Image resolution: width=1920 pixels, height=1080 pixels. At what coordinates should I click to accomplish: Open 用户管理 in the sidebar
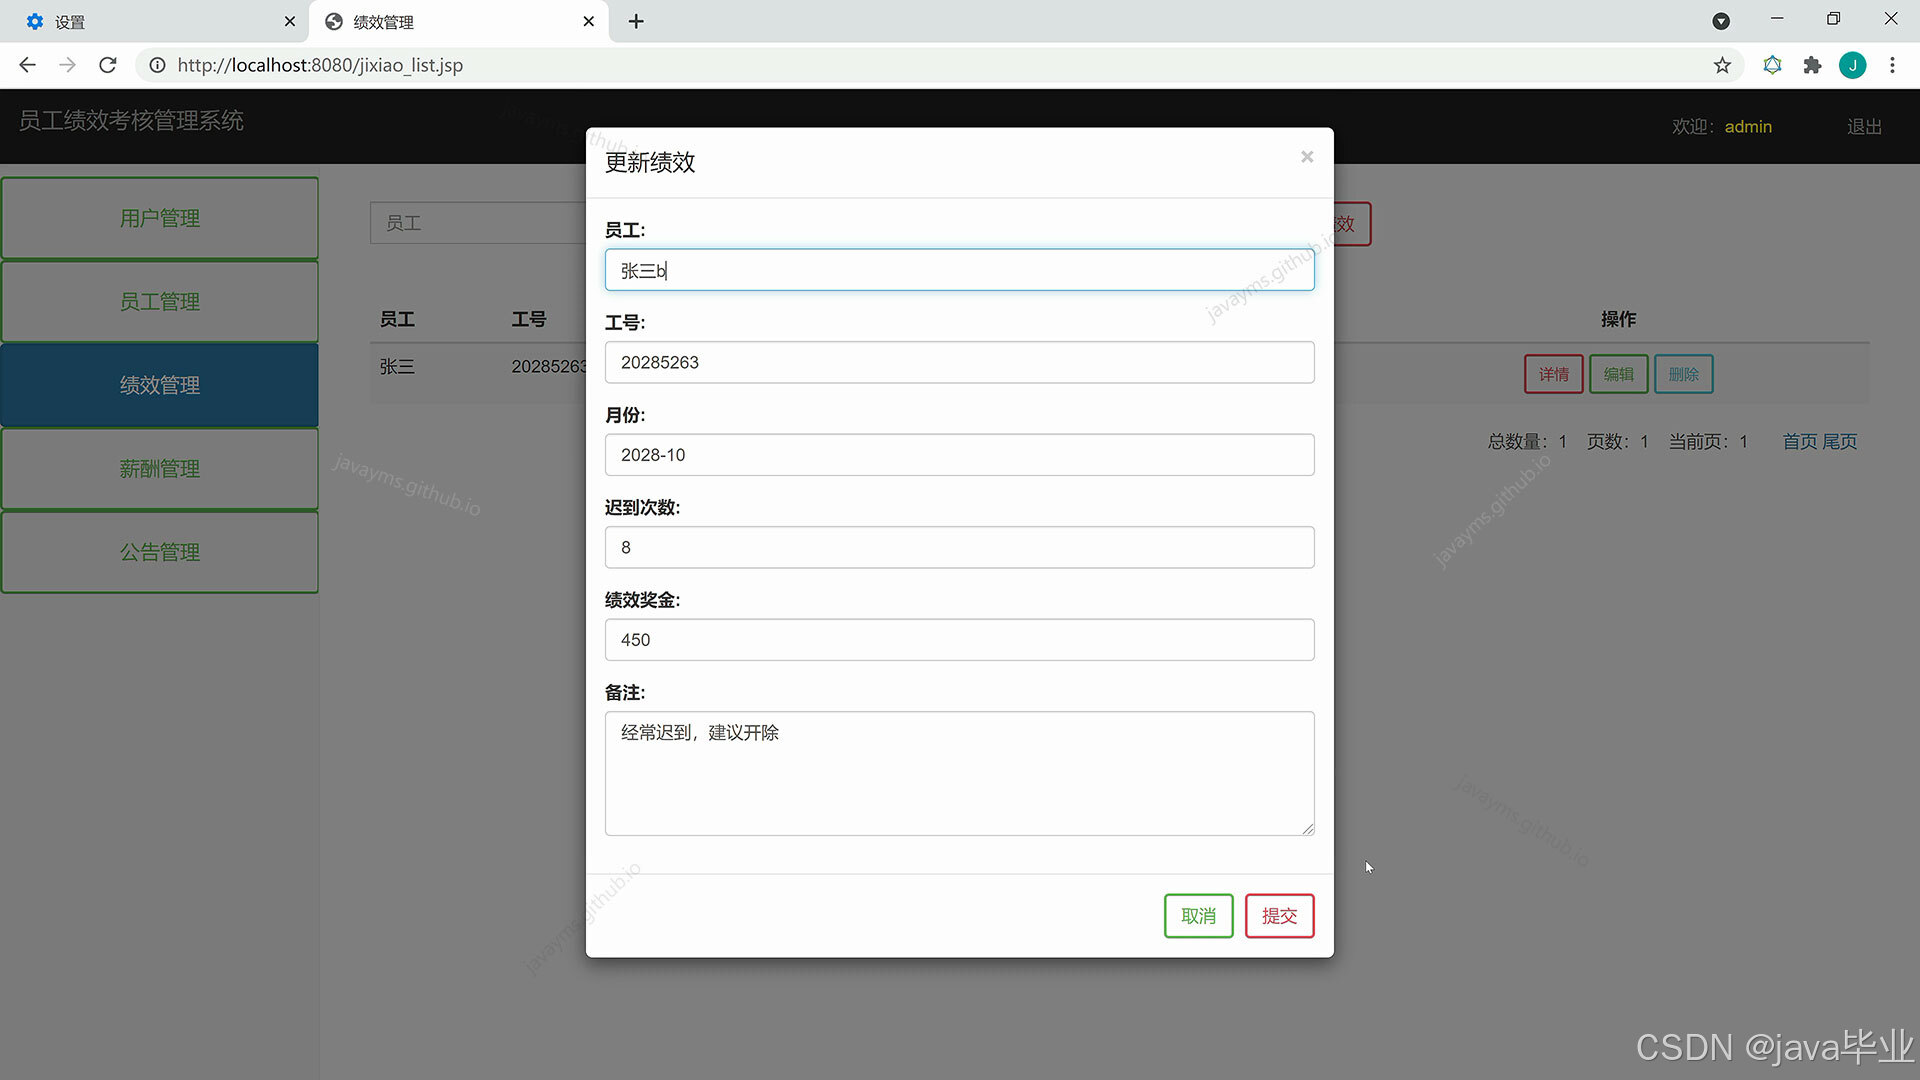tap(160, 218)
